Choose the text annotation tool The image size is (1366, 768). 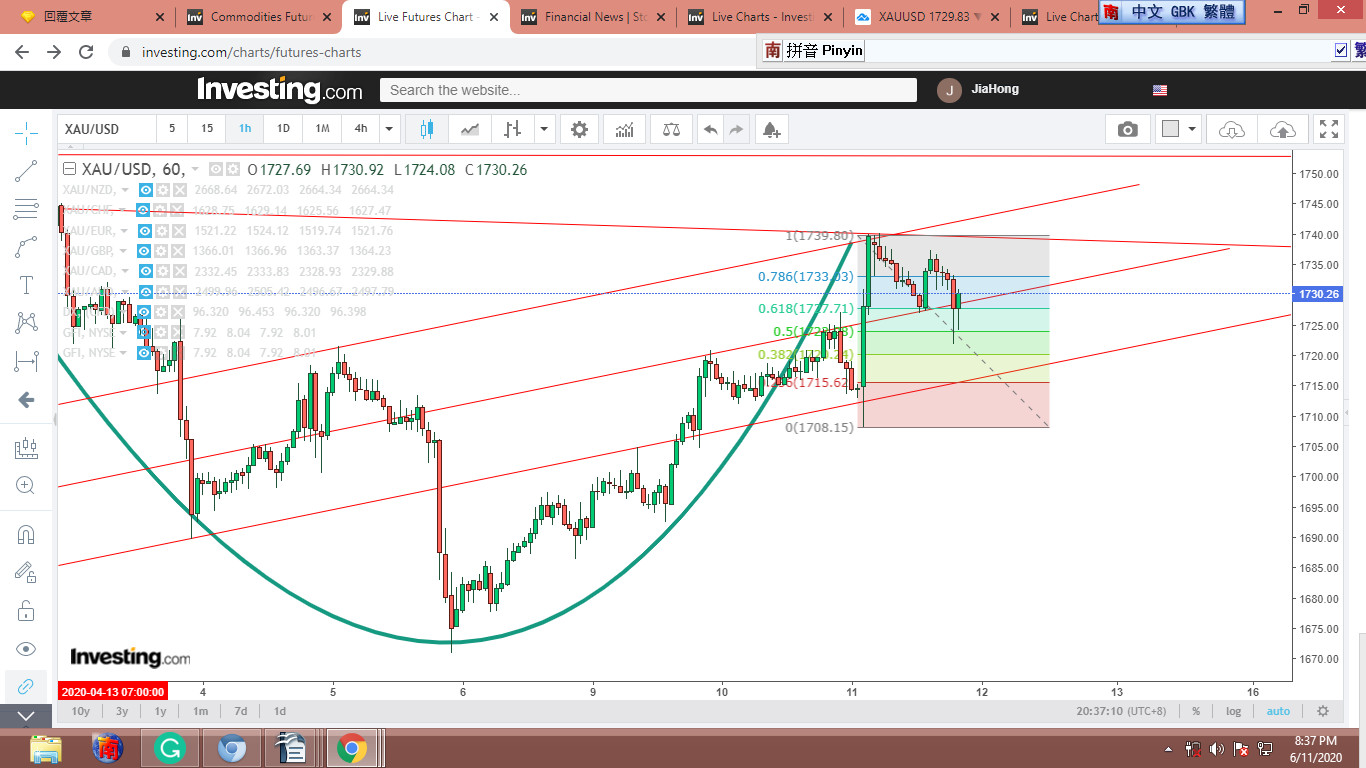[x=26, y=286]
